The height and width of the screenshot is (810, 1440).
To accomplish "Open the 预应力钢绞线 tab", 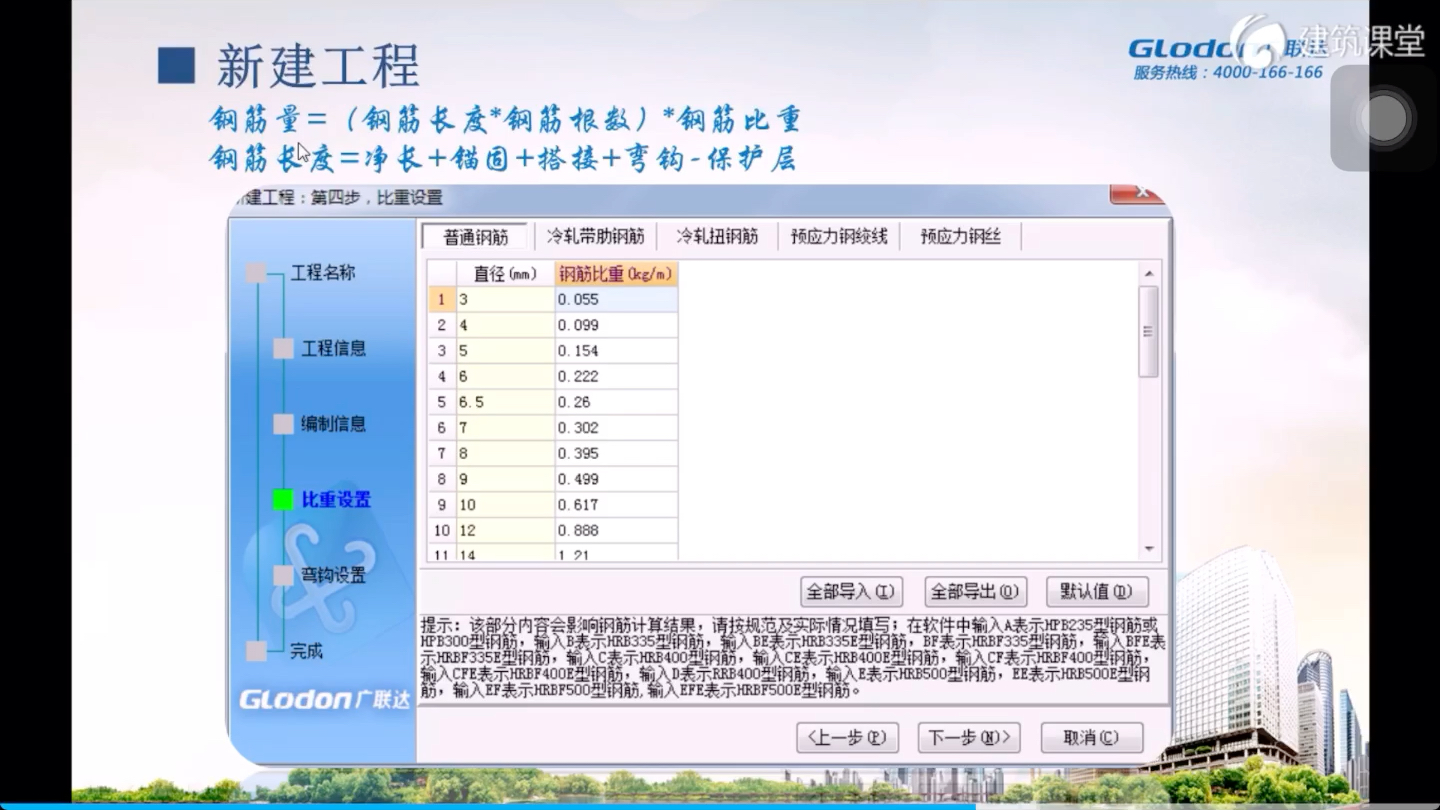I will [840, 237].
